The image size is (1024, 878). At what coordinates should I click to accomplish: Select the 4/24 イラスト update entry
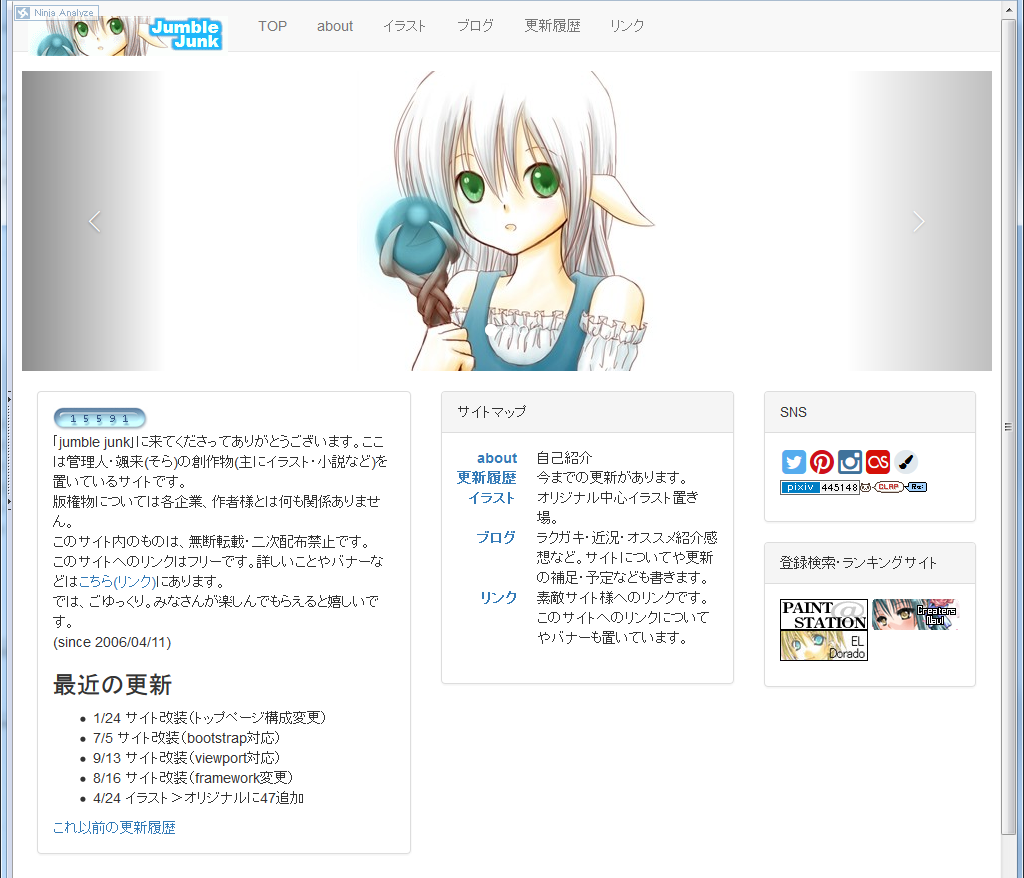[199, 798]
